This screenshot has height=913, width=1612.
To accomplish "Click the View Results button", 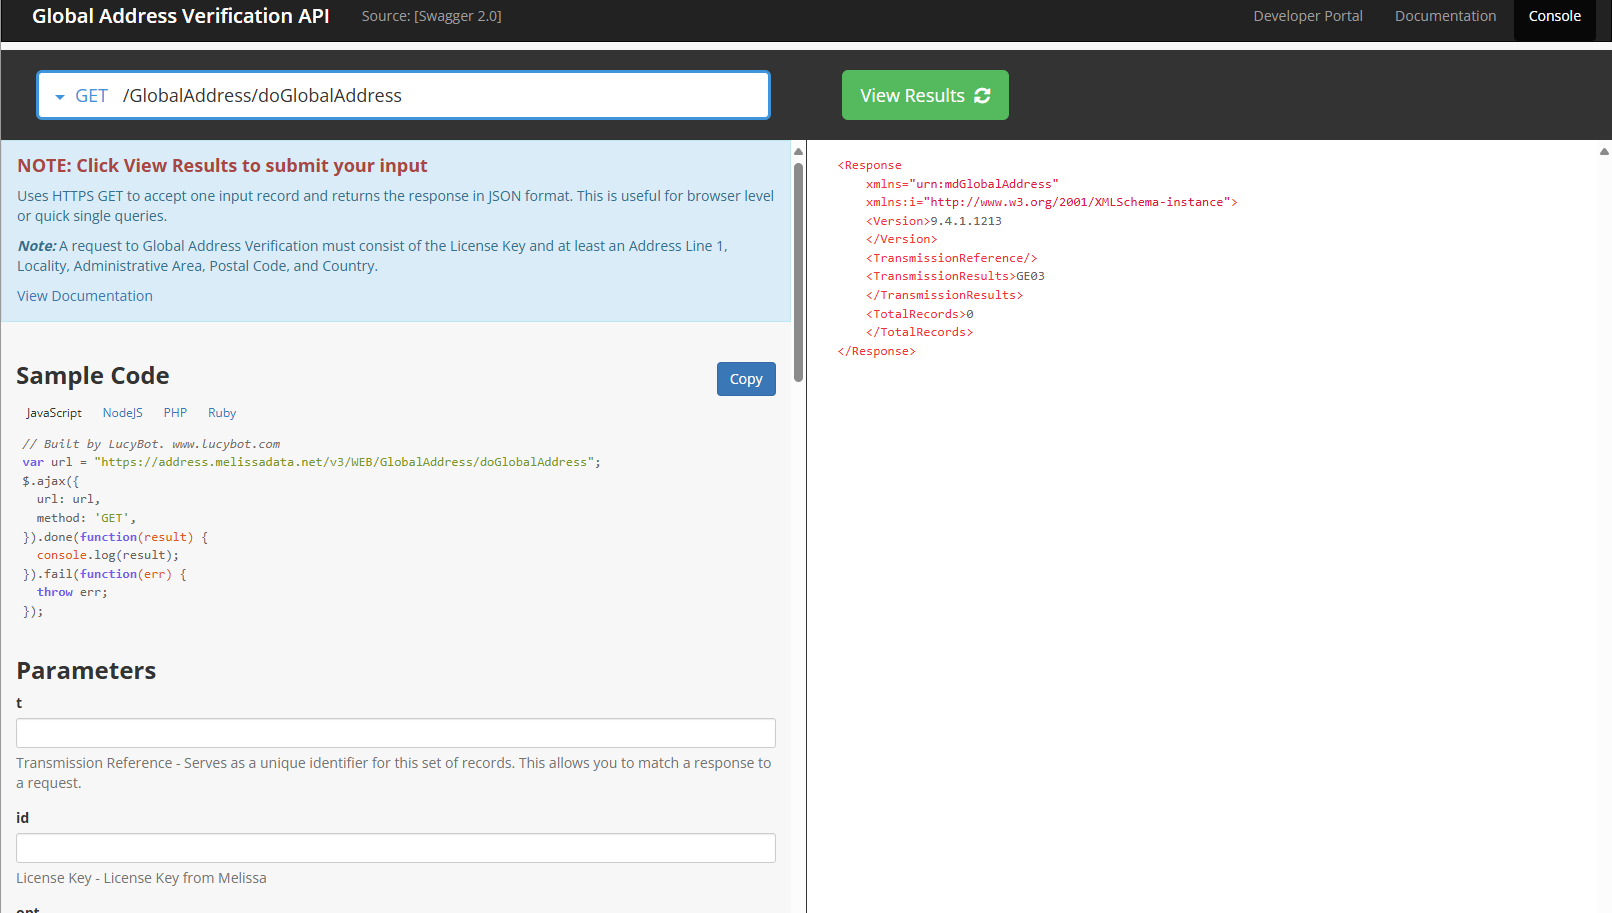I will [925, 95].
